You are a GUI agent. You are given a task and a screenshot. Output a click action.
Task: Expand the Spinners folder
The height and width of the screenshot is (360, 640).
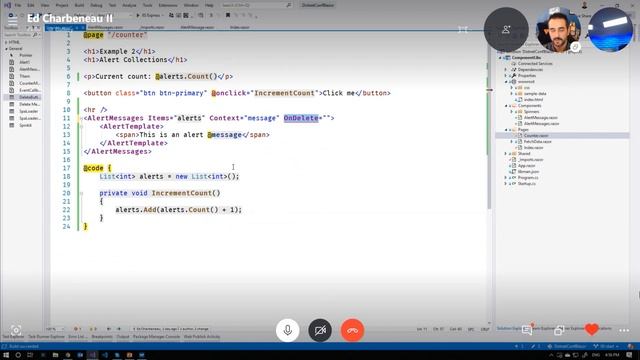[511, 111]
